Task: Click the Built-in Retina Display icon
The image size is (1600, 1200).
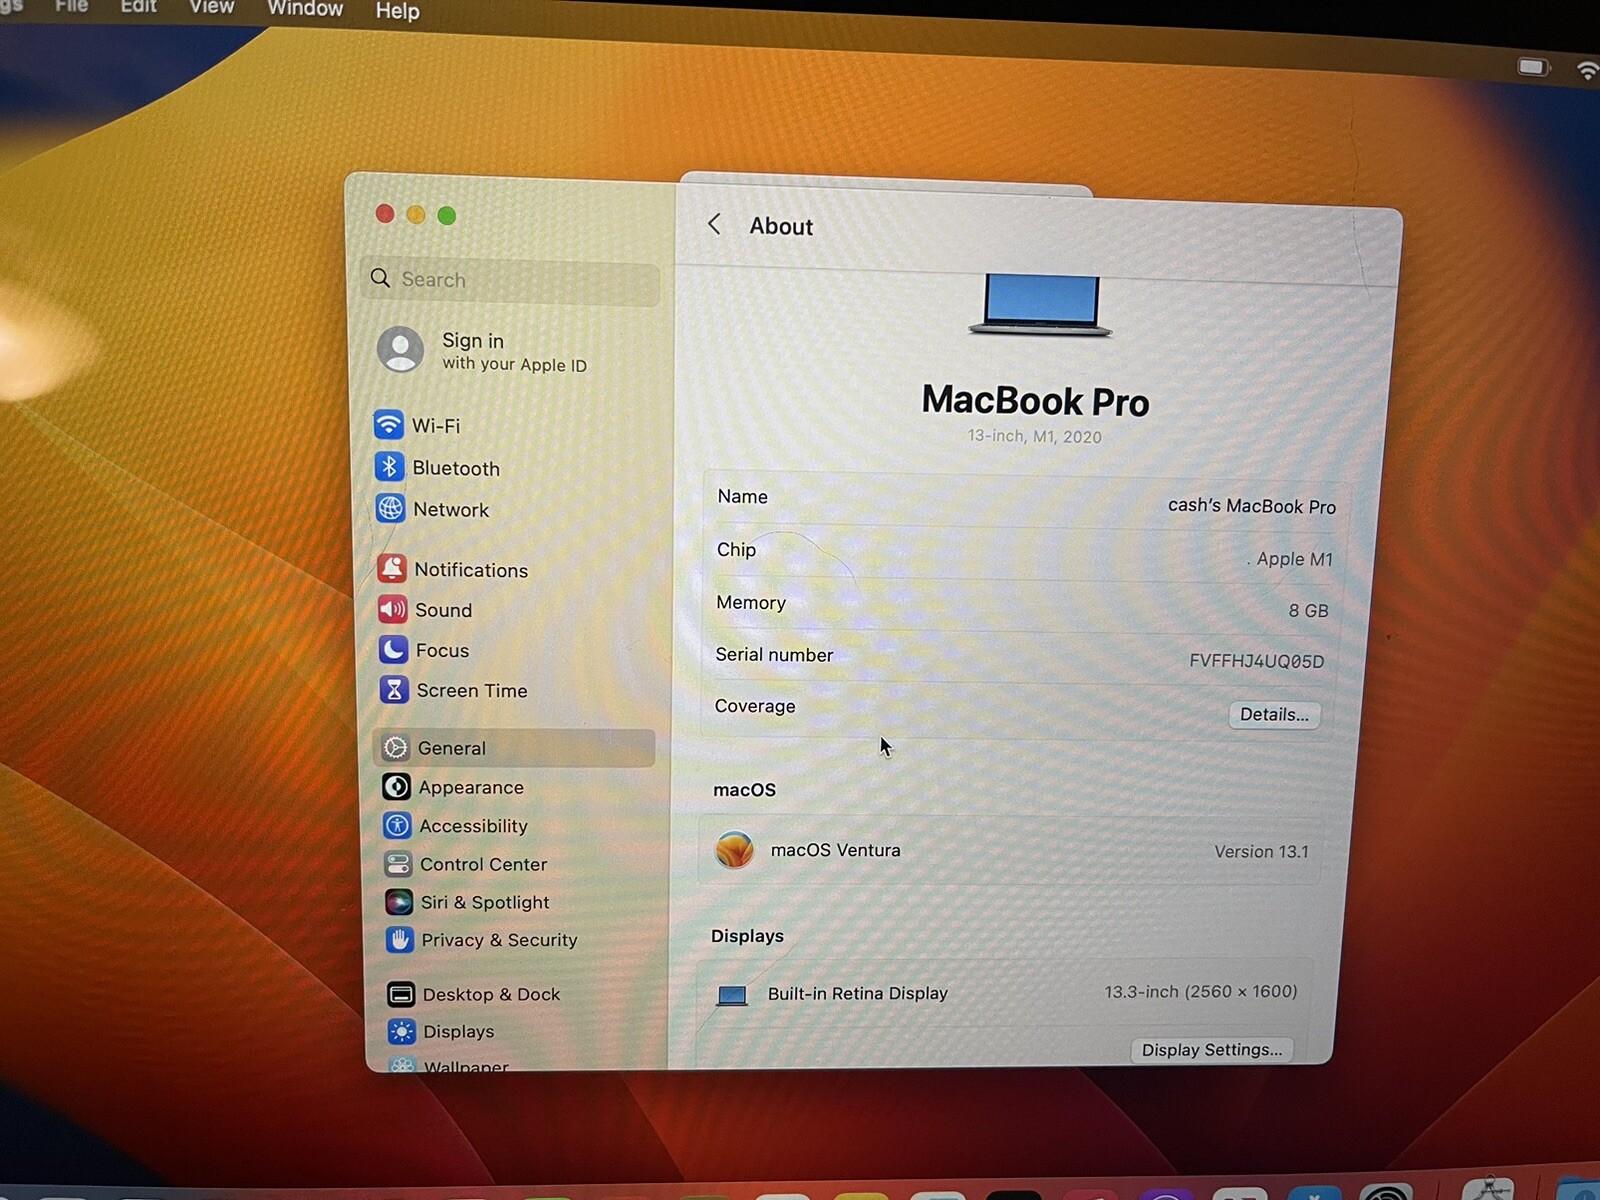Action: (x=732, y=995)
